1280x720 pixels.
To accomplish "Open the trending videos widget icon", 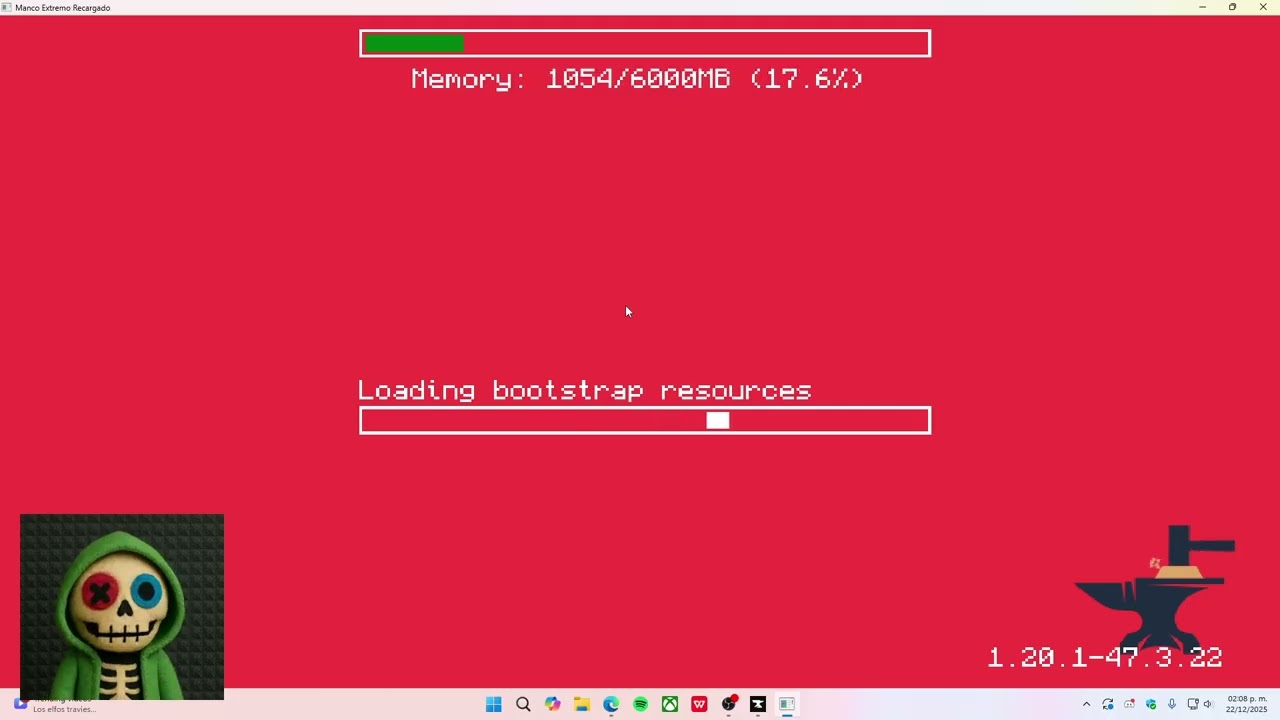I will click(x=20, y=704).
